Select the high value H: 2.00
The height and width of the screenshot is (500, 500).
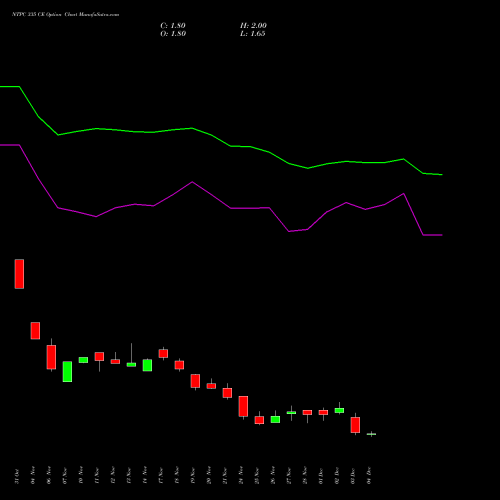tap(253, 26)
